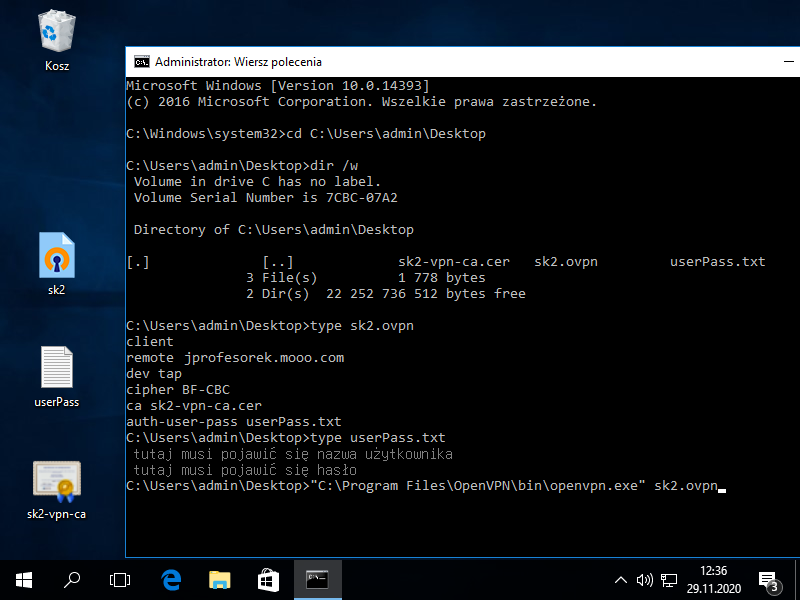Click userPass.txt in the dir listing
This screenshot has height=600, width=800.
click(717, 262)
